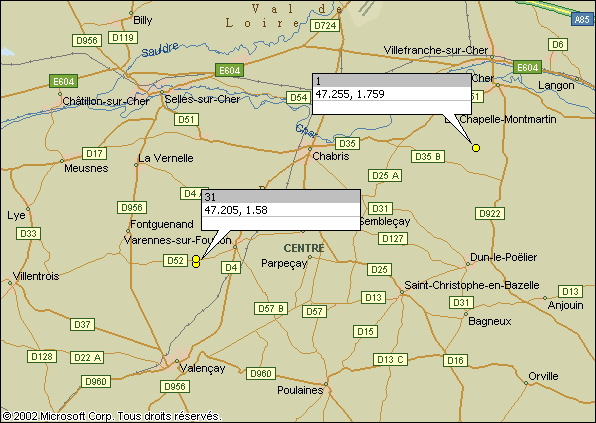Image resolution: width=596 pixels, height=423 pixels.
Task: Select the D922 road sign
Action: pyautogui.click(x=490, y=214)
